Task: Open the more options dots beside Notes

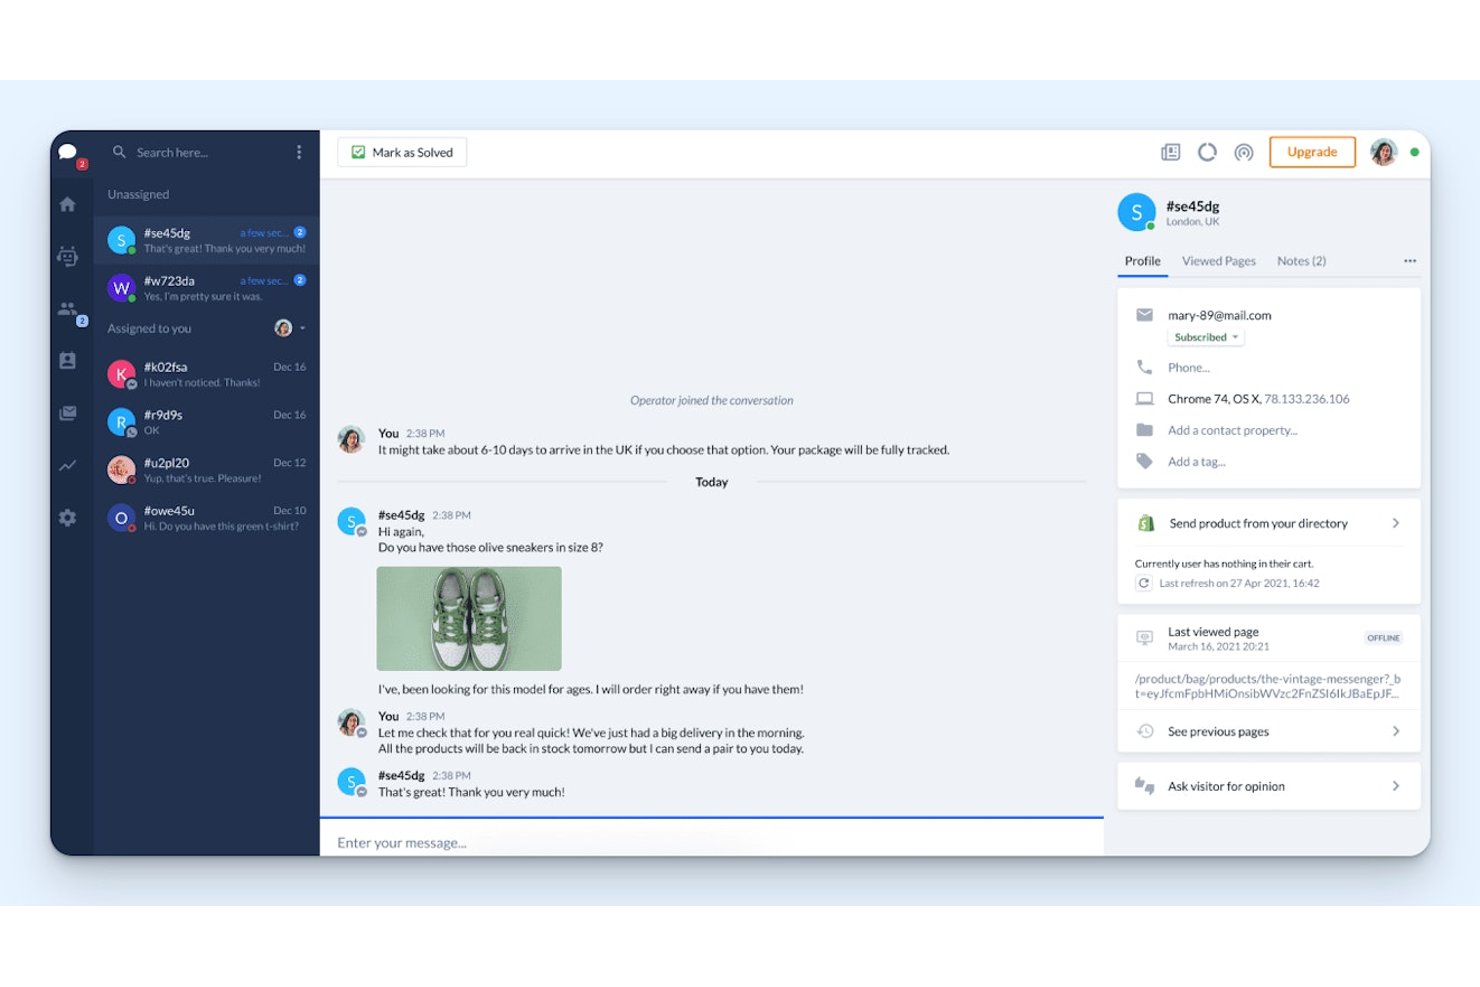Action: point(1410,261)
